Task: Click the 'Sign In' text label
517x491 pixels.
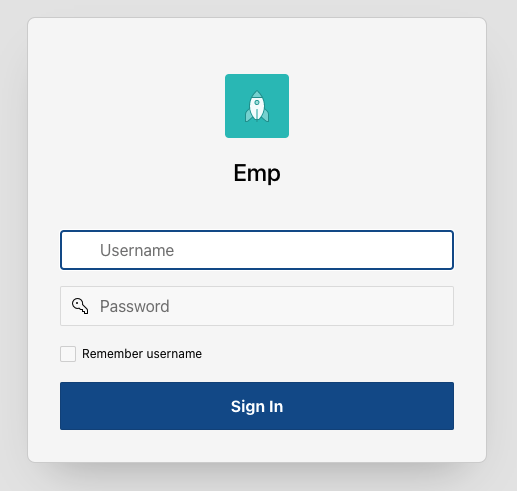Action: (257, 407)
